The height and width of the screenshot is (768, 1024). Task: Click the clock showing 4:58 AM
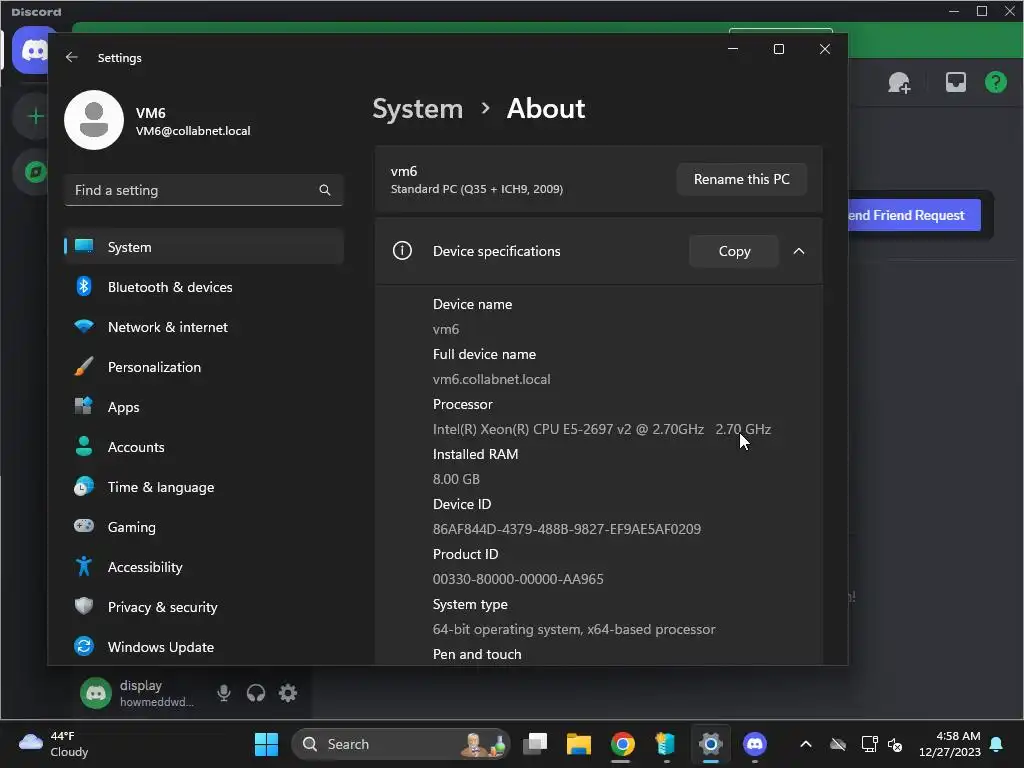[950, 744]
